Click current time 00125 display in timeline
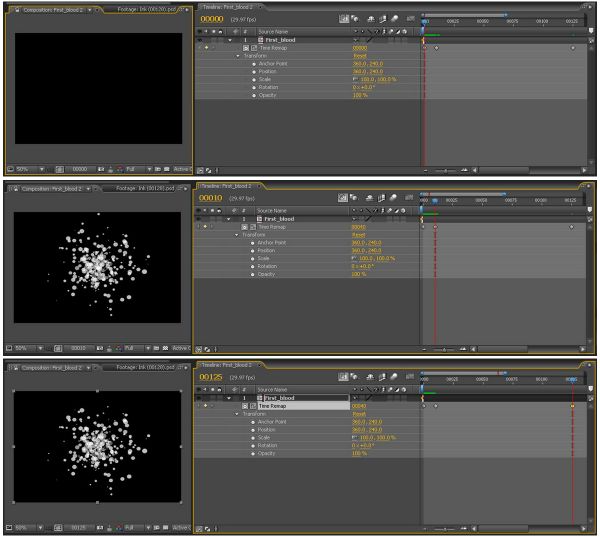The height and width of the screenshot is (537, 600). click(x=210, y=377)
